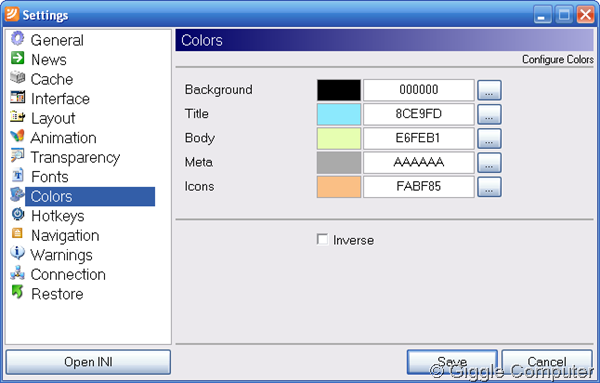Viewport: 600px width, 383px height.
Task: Click the News green arrow icon
Action: 17,58
